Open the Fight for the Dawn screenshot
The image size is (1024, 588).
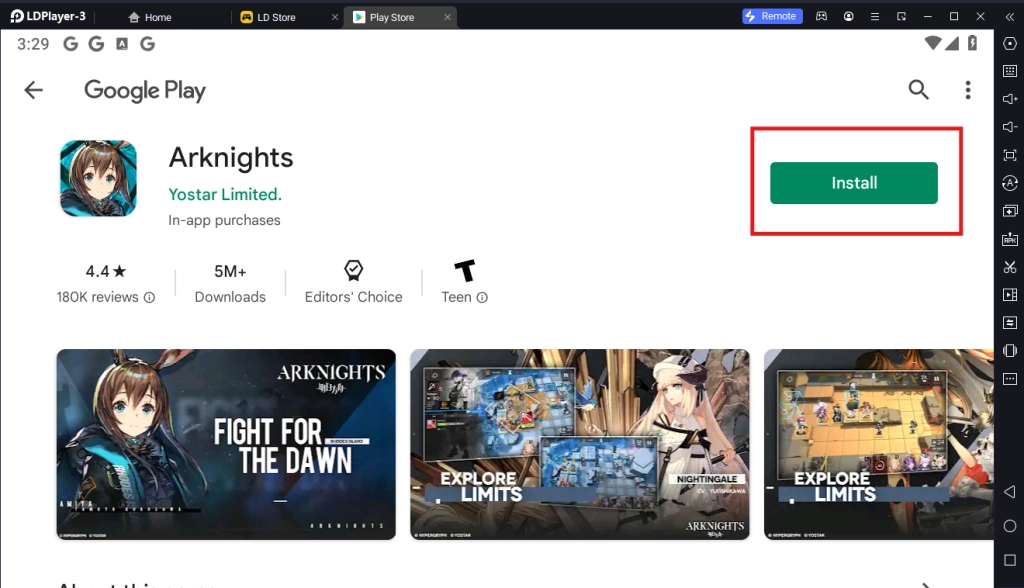226,444
